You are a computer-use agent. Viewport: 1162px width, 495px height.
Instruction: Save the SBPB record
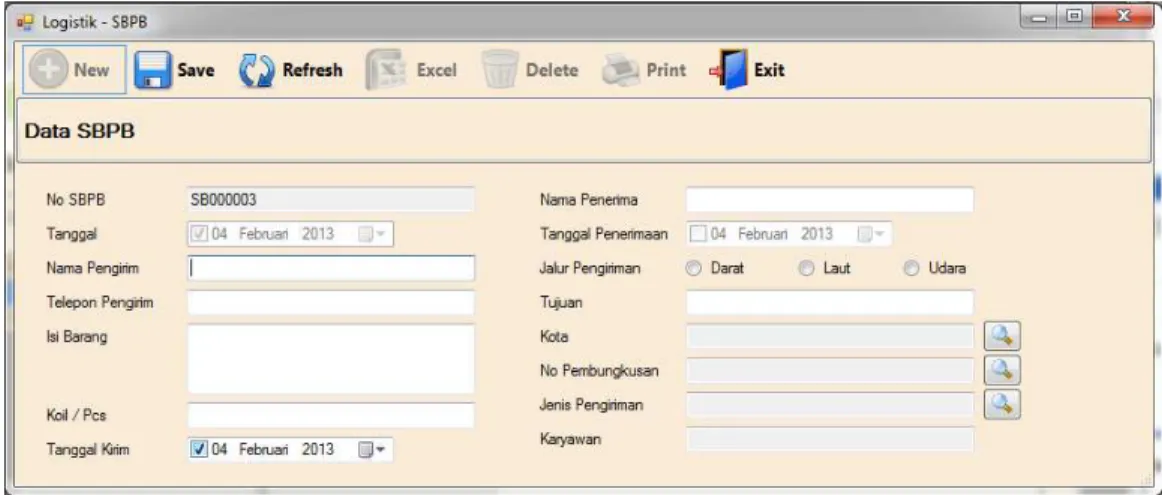point(175,70)
